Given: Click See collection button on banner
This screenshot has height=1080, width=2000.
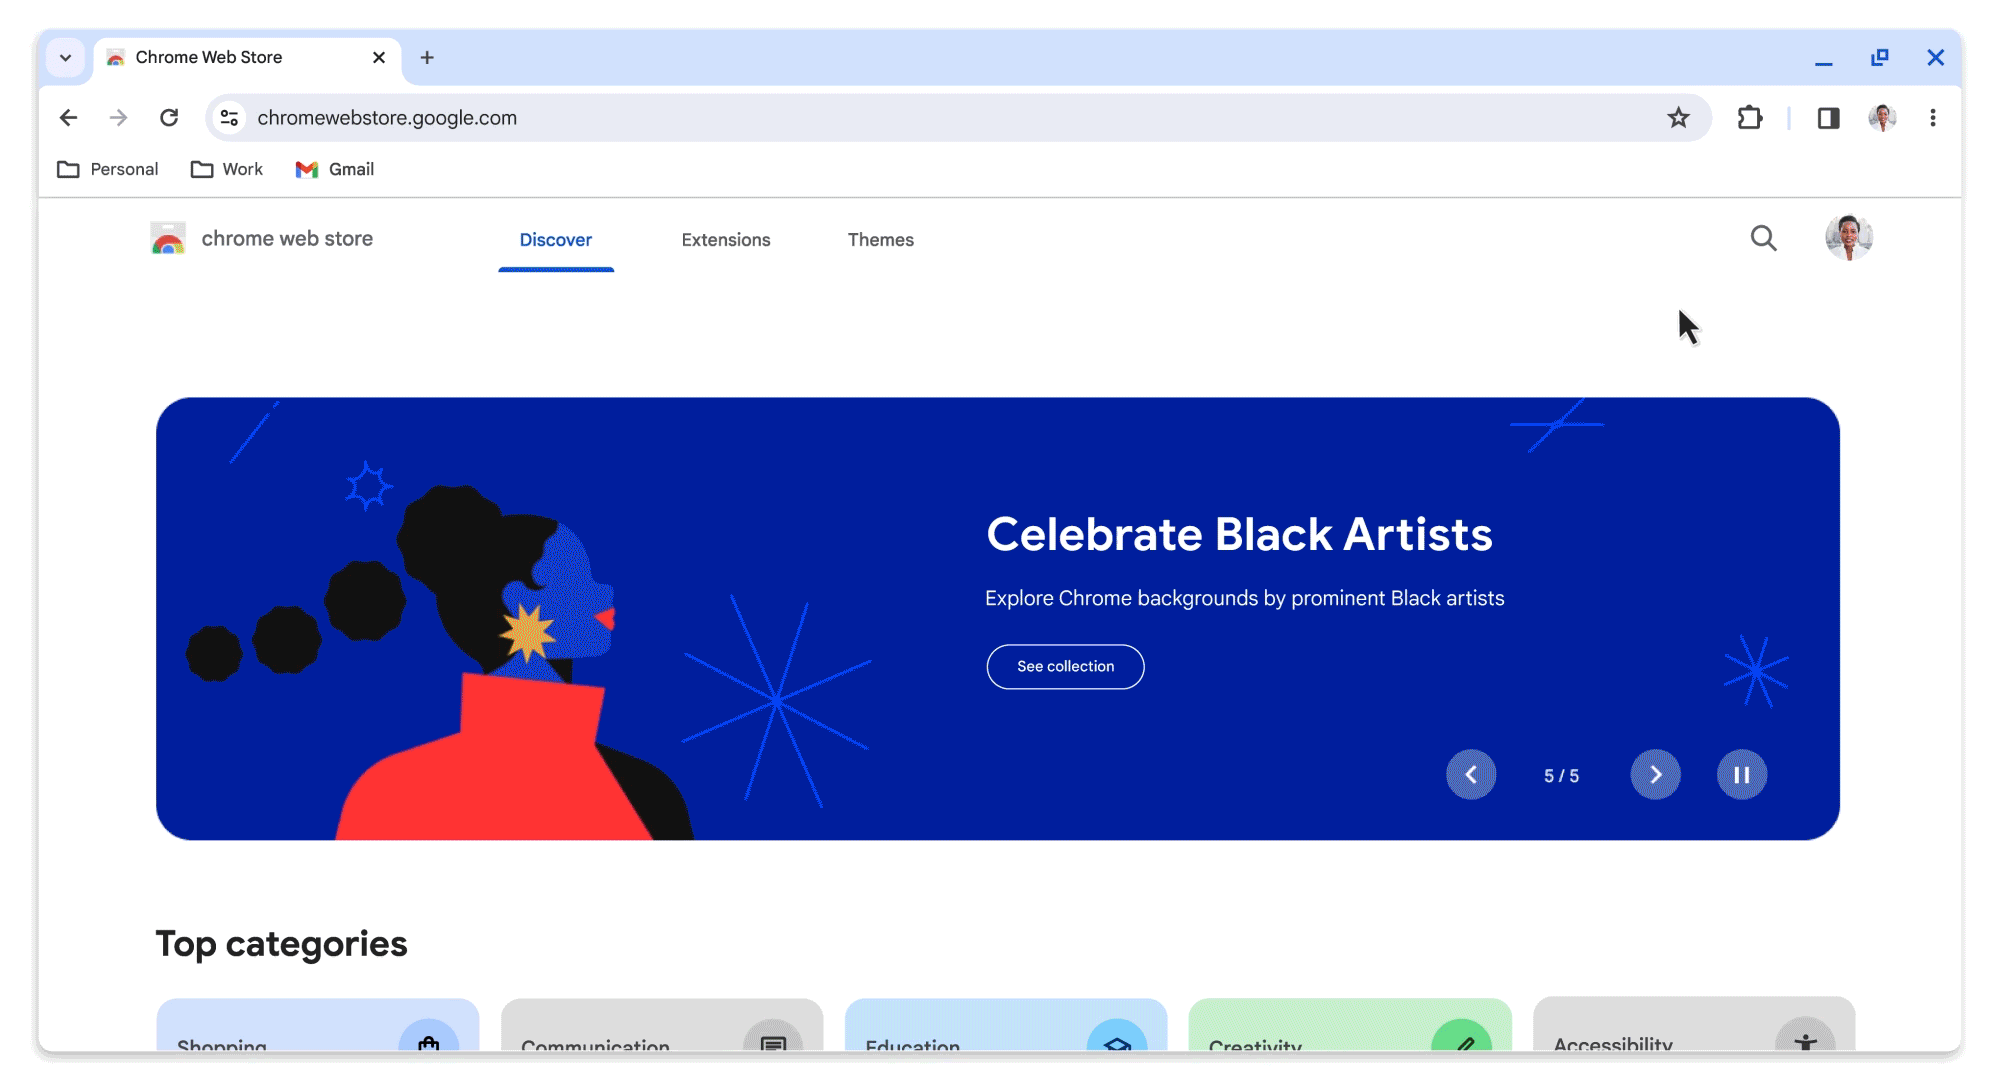Looking at the screenshot, I should [1065, 666].
